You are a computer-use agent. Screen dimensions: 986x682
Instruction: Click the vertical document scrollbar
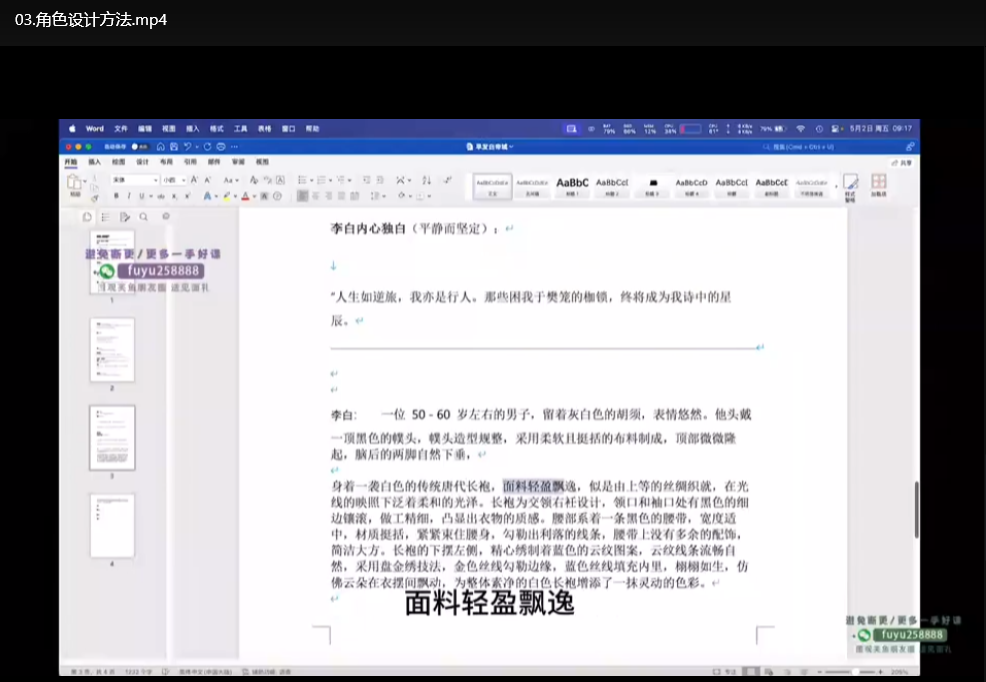(x=916, y=509)
